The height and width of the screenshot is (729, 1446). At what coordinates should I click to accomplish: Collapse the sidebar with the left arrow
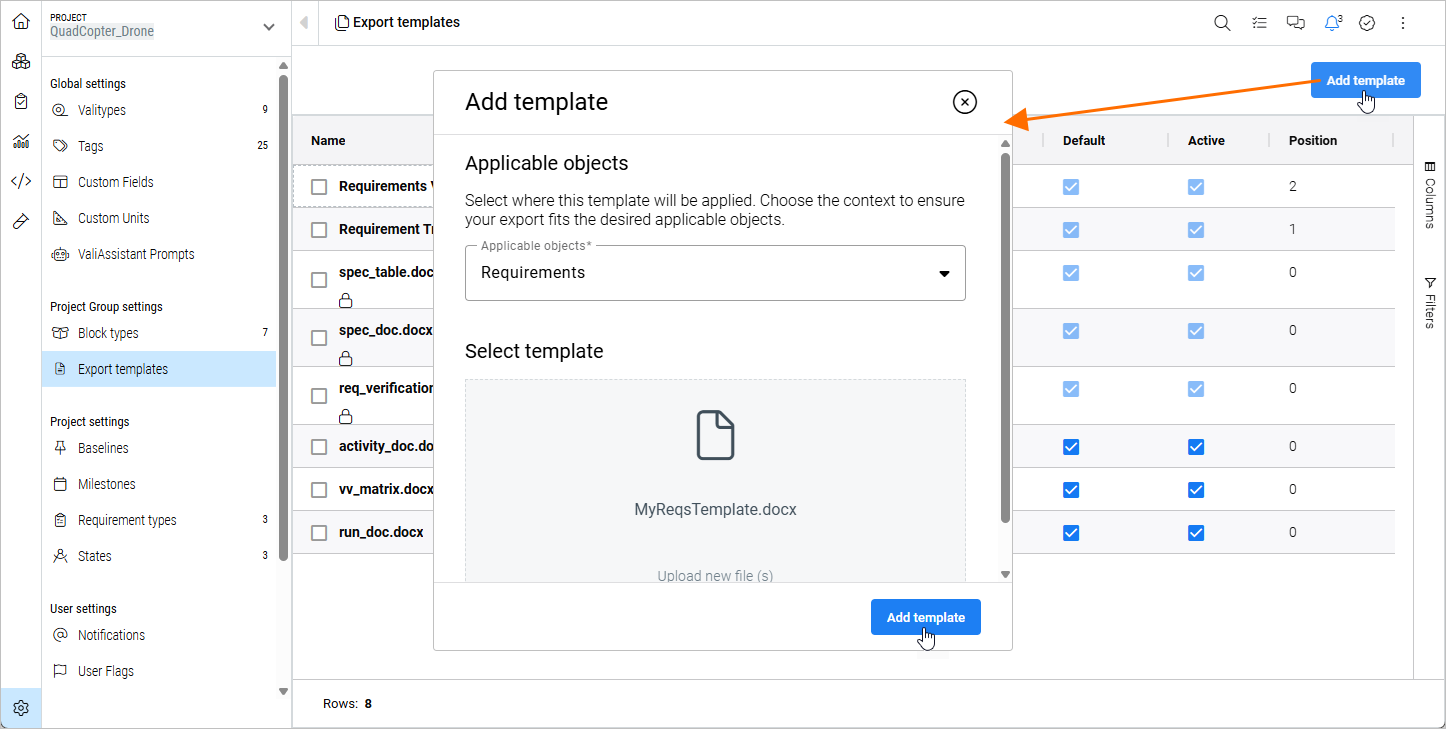(304, 23)
